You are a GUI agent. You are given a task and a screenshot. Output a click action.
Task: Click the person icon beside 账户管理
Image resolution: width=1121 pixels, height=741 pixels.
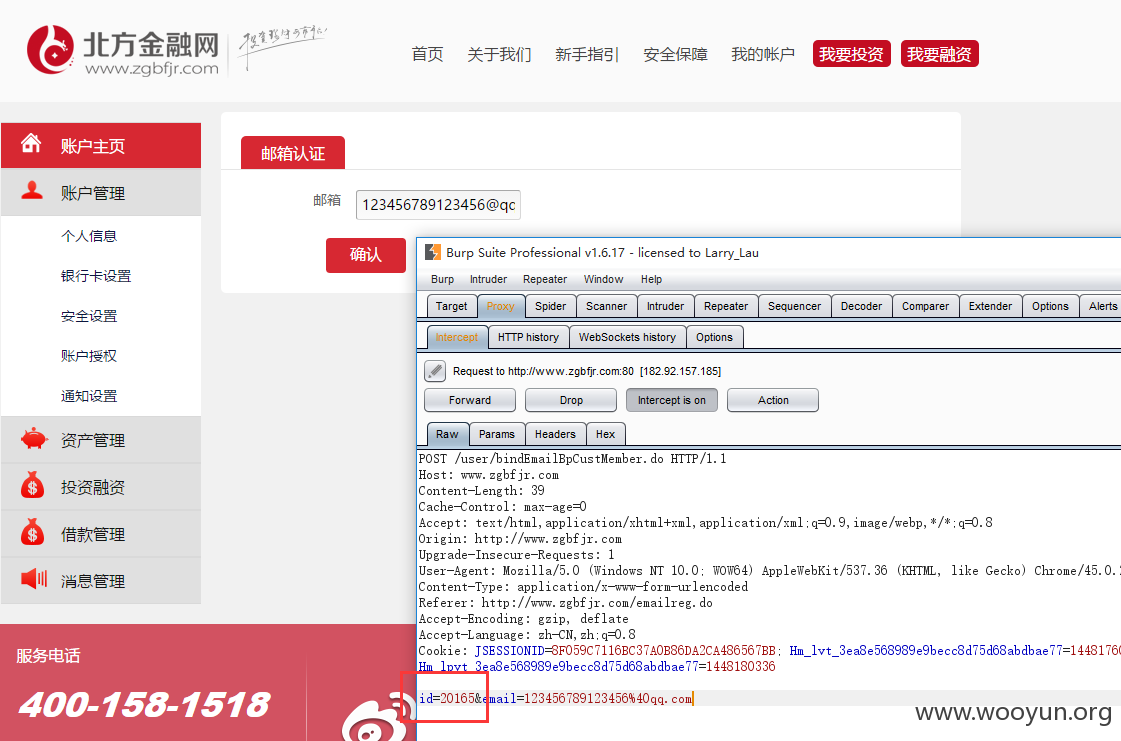coord(31,190)
